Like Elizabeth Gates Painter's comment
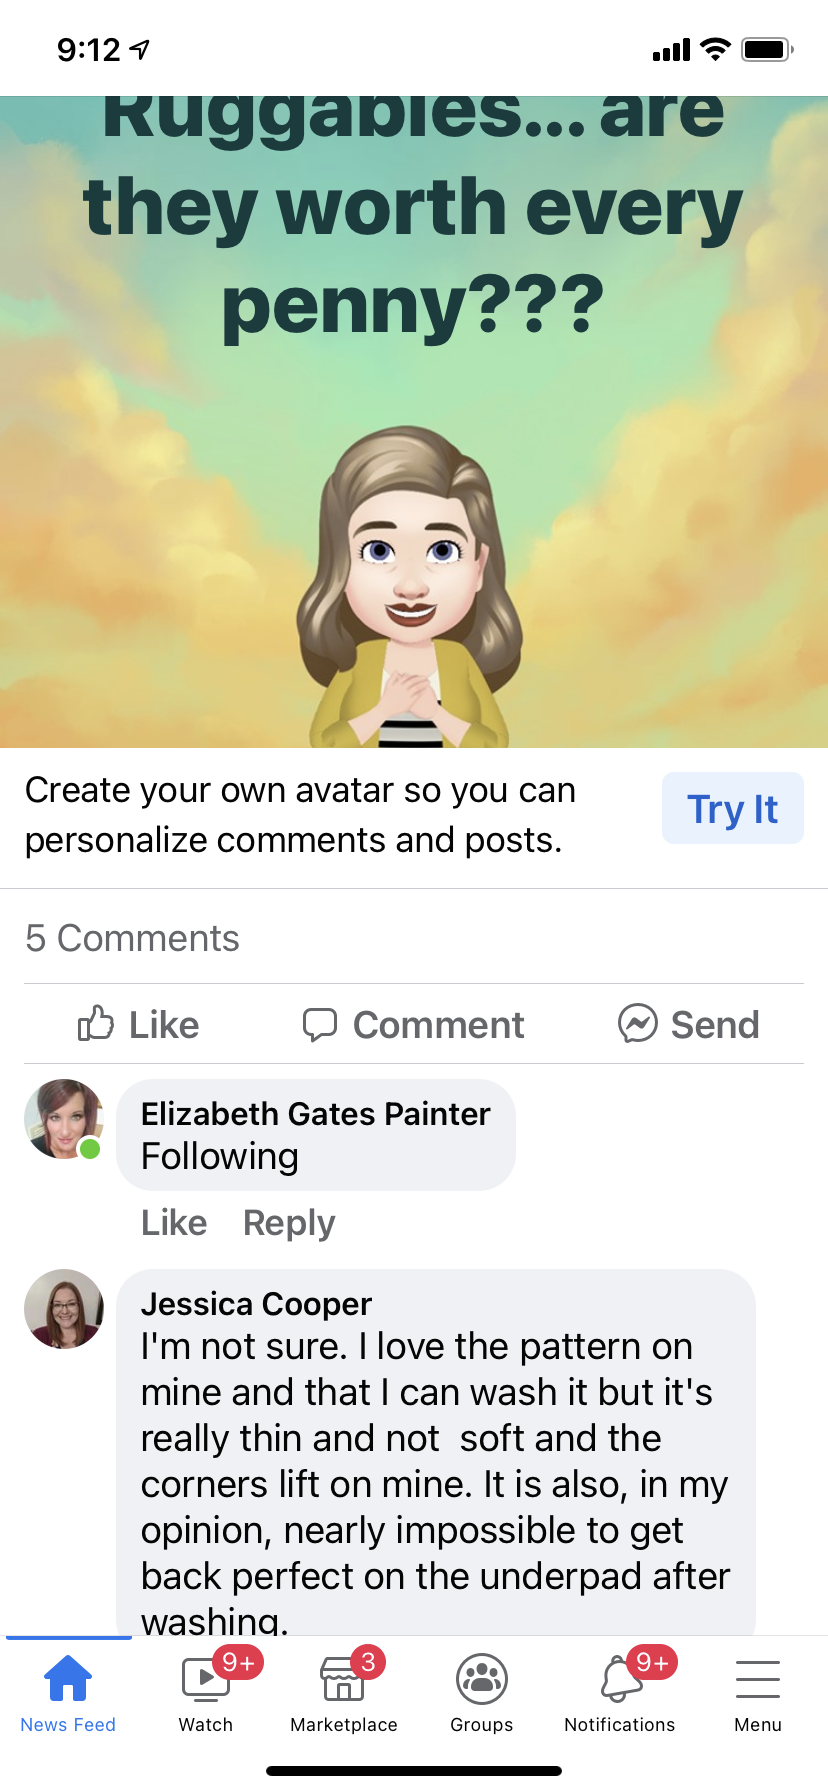Viewport: 828px width, 1792px height. [x=173, y=1223]
